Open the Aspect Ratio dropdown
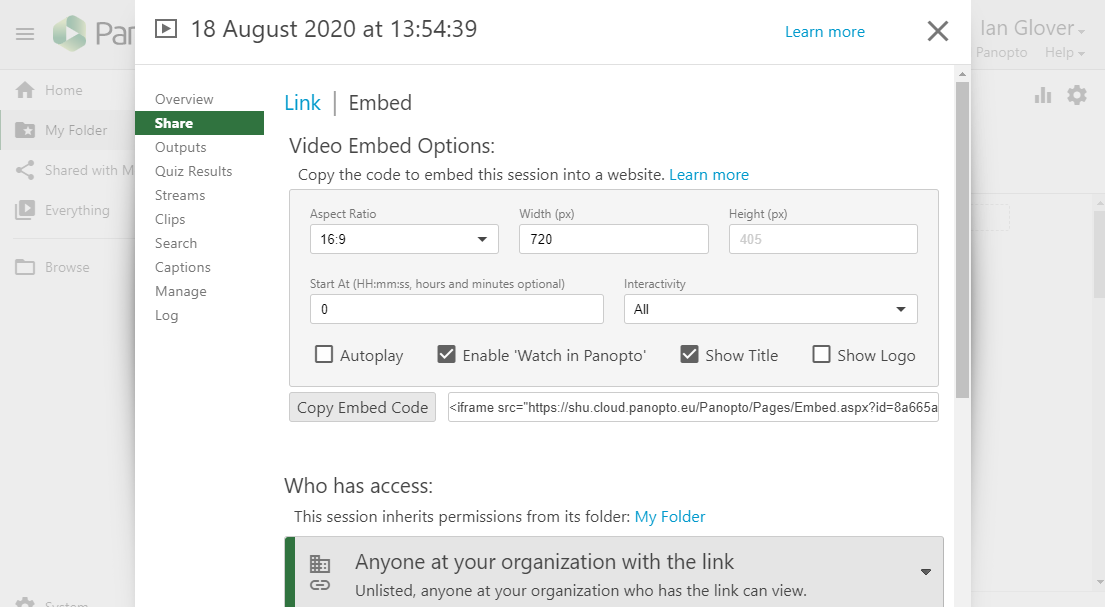The width and height of the screenshot is (1105, 607). click(404, 239)
